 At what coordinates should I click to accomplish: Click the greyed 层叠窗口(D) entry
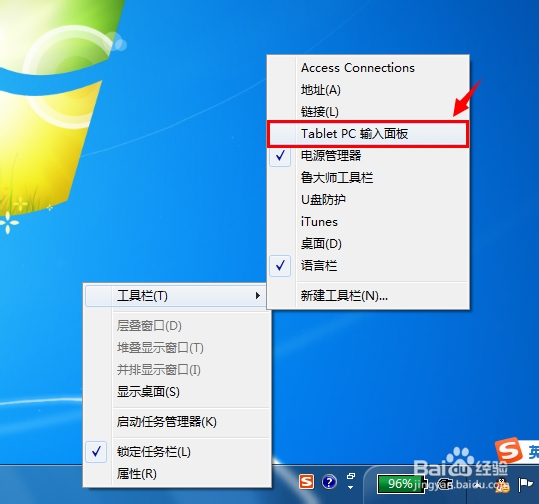177,326
